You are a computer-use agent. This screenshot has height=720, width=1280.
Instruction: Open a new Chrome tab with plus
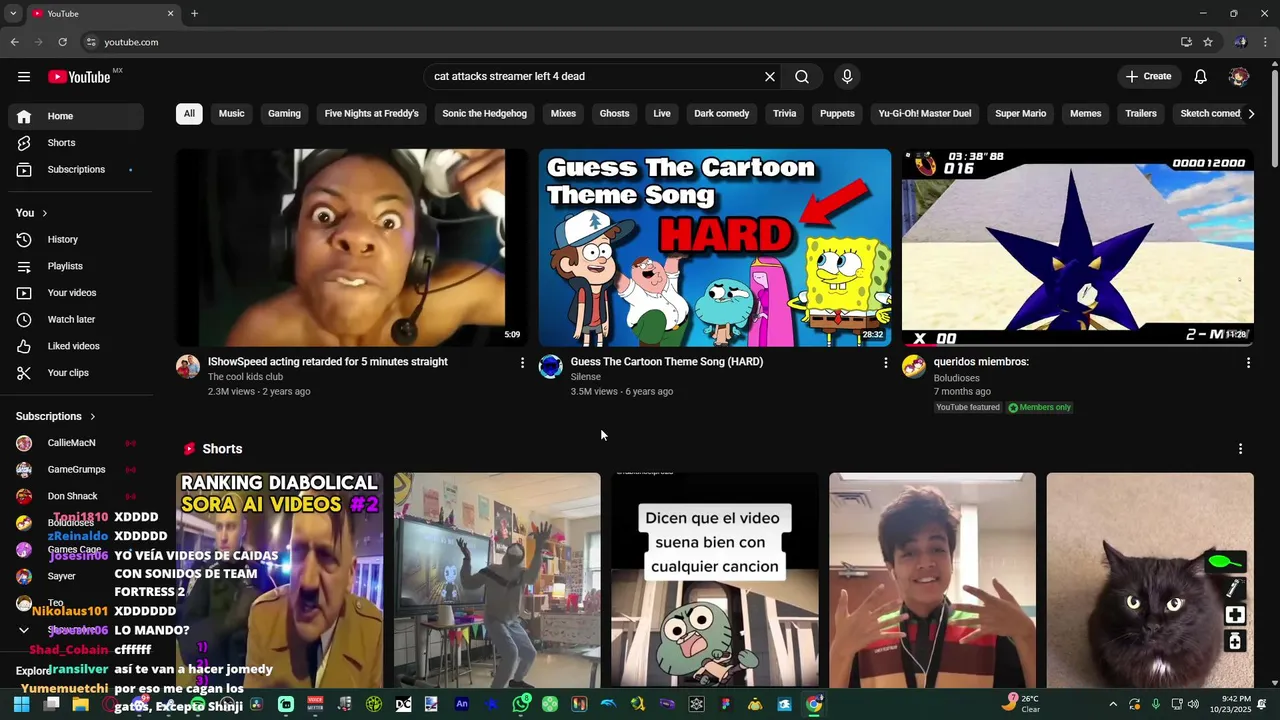(x=194, y=13)
